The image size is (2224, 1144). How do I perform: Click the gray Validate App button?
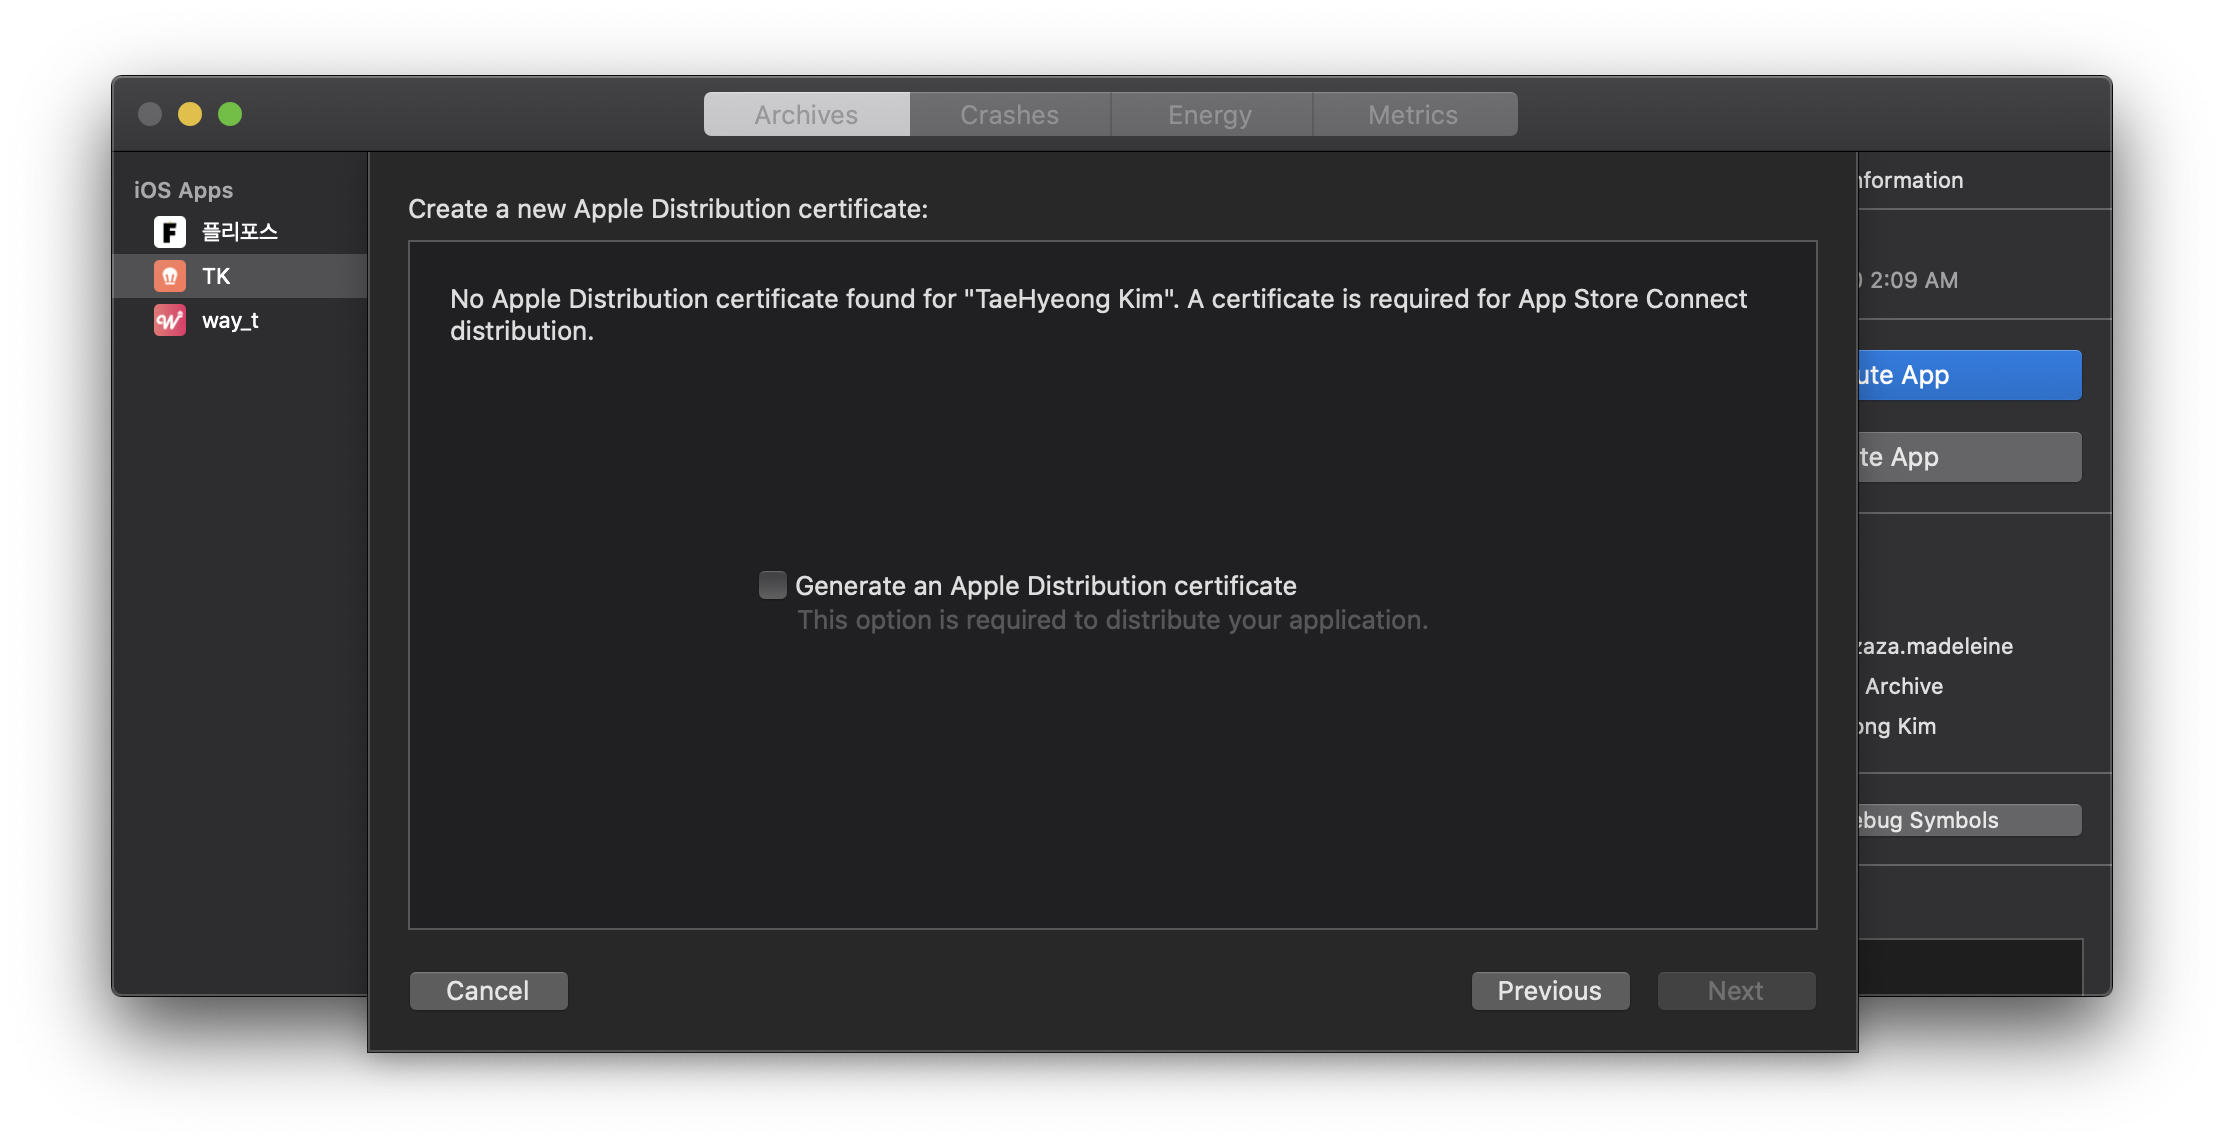pos(1968,457)
